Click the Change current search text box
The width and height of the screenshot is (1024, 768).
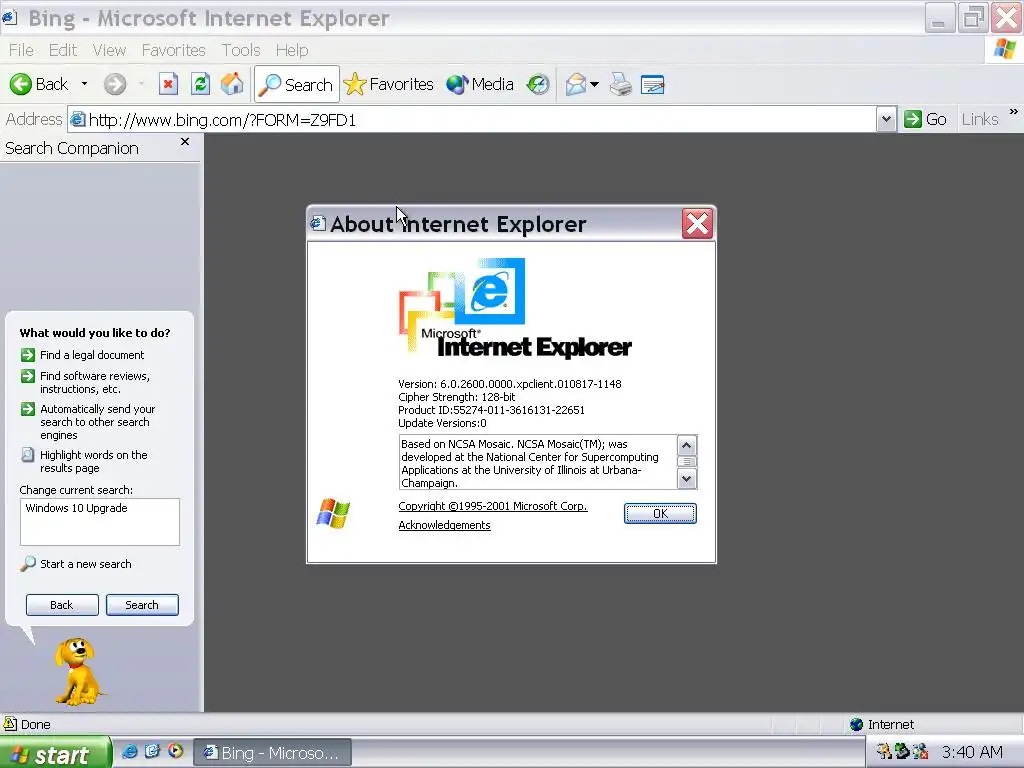tap(100, 522)
